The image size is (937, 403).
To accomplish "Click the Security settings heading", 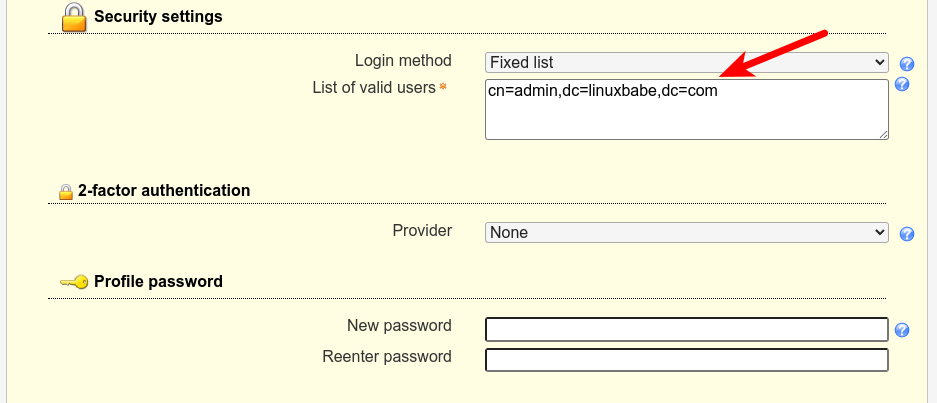I will tap(158, 17).
